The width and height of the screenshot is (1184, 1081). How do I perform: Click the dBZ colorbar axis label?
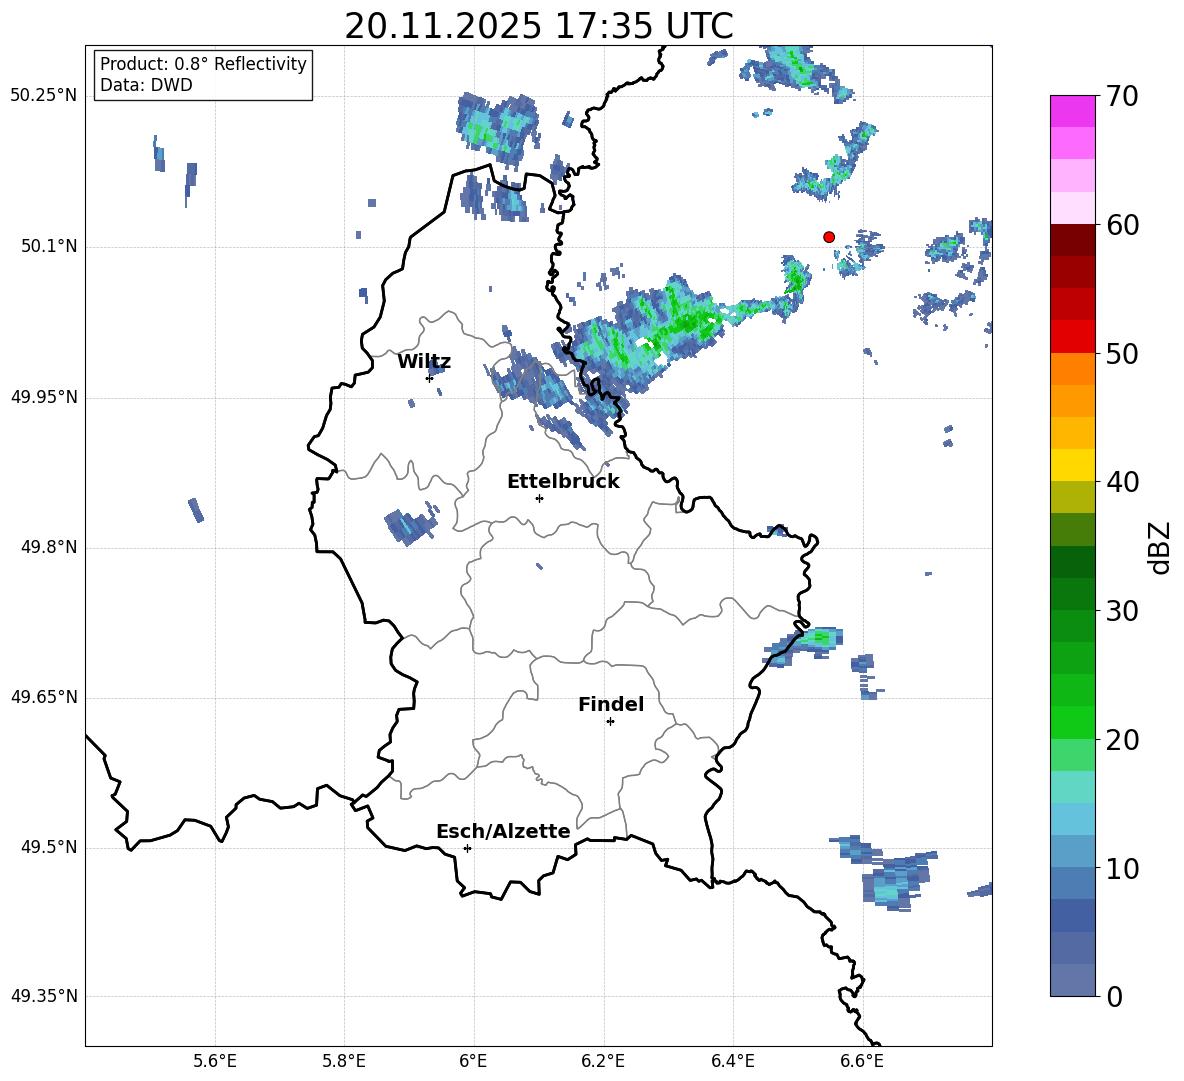(x=1159, y=547)
